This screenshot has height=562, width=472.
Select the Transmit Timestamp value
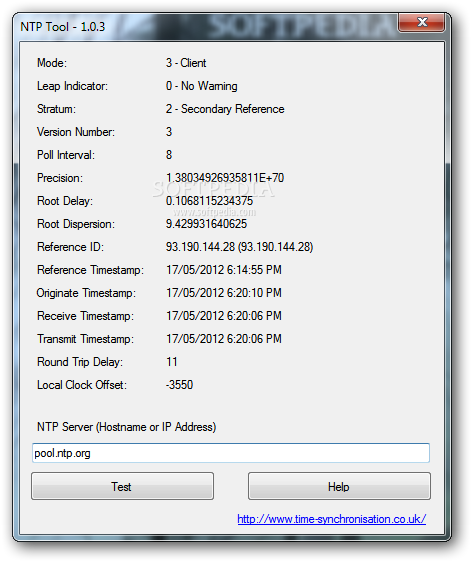coord(224,339)
